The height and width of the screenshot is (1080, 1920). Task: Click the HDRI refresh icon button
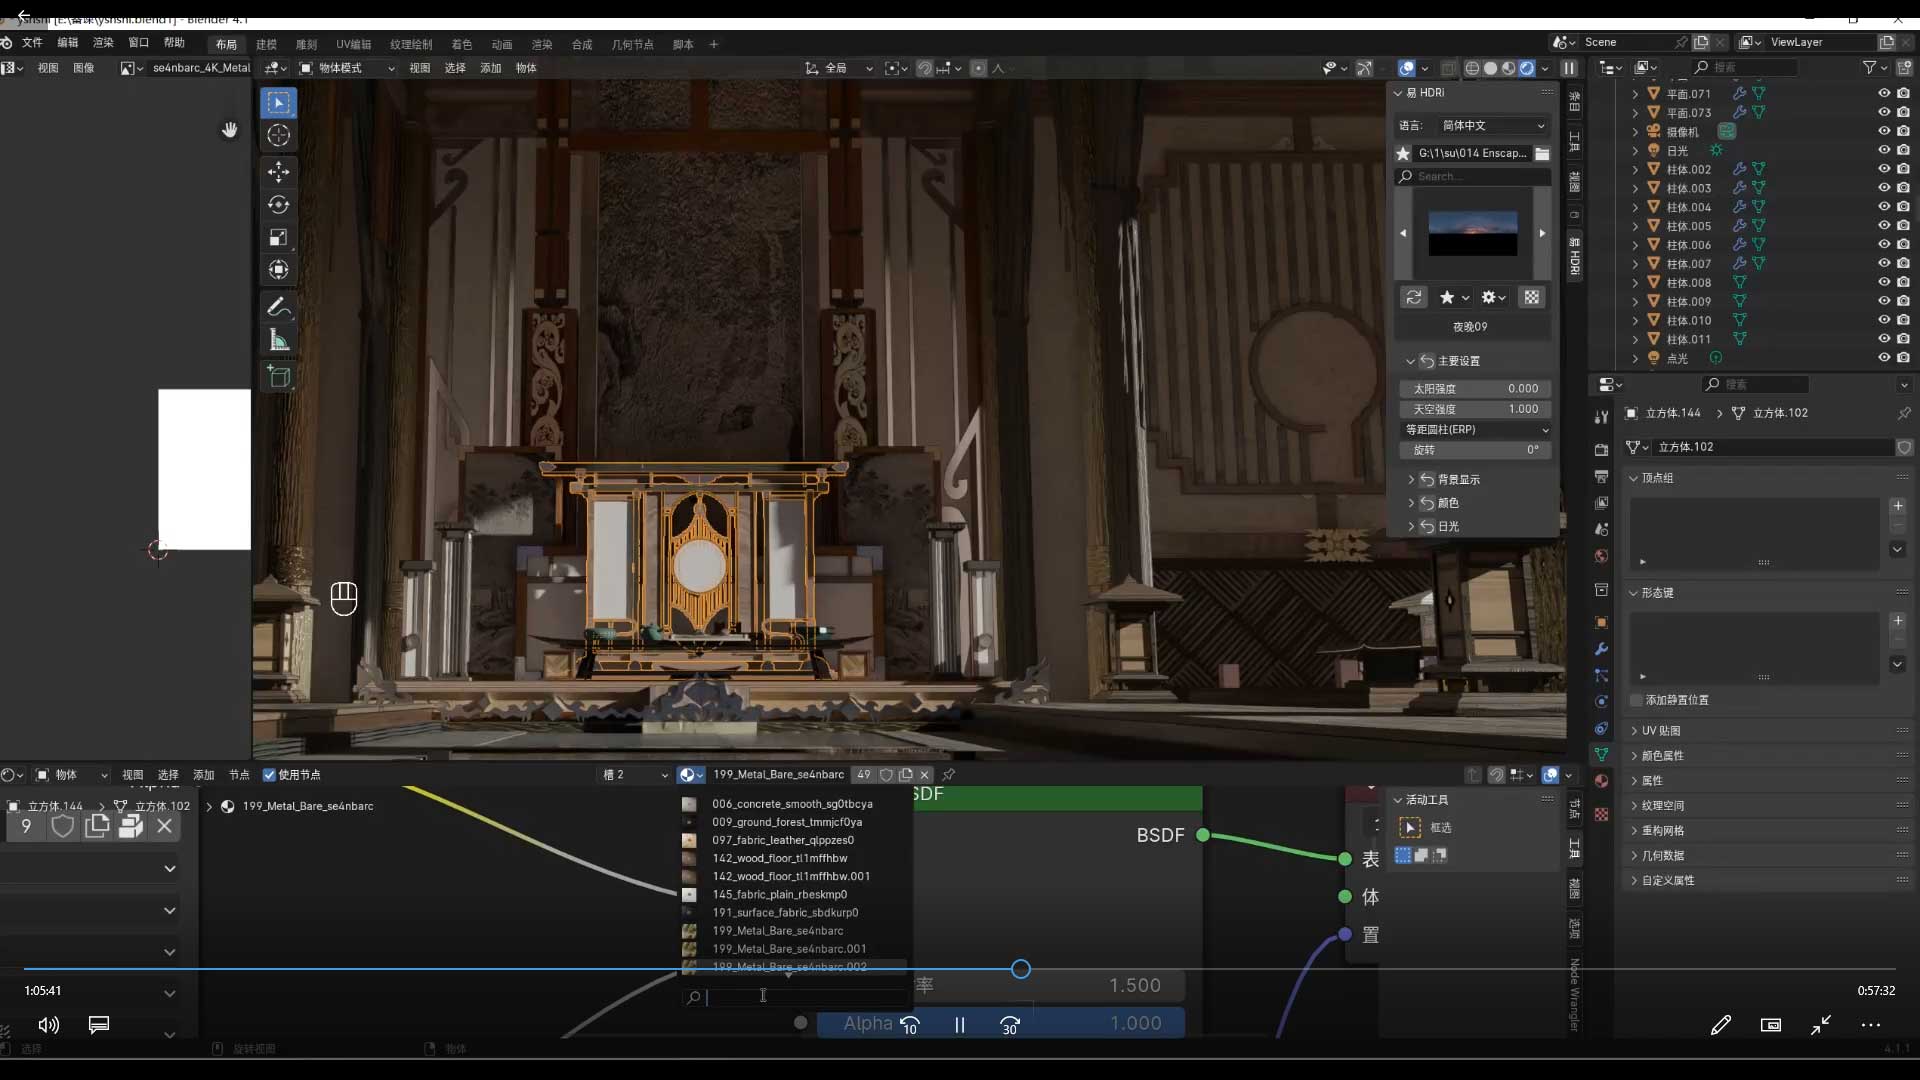coord(1413,297)
